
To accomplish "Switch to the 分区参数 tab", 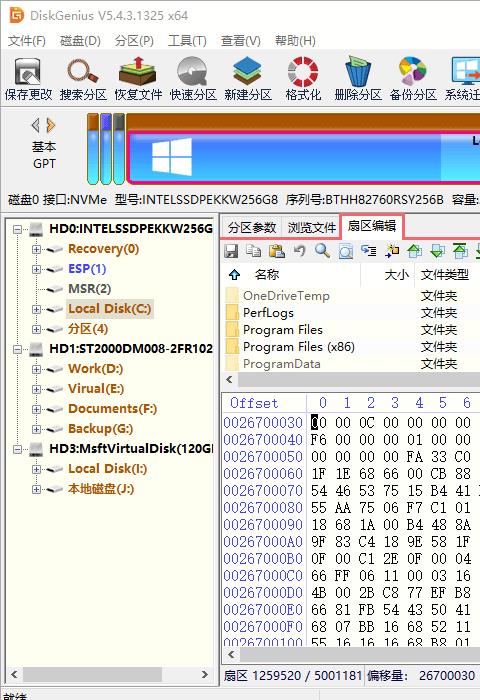I will 252,227.
